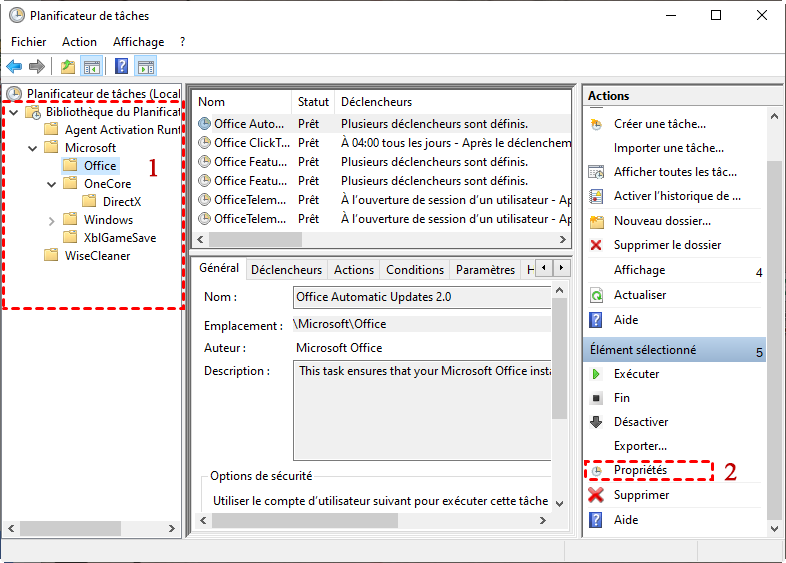
Task: Collapse the Microsoft folder tree node
Action: [32, 148]
